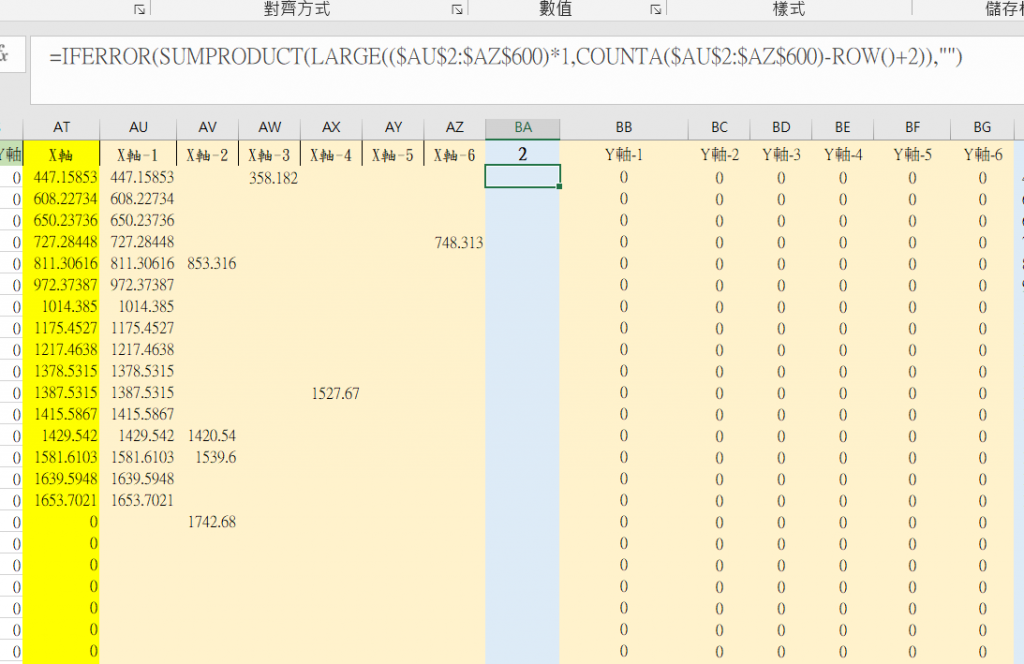The image size is (1024, 664).
Task: Click header cell Y軸-4
Action: (842, 155)
